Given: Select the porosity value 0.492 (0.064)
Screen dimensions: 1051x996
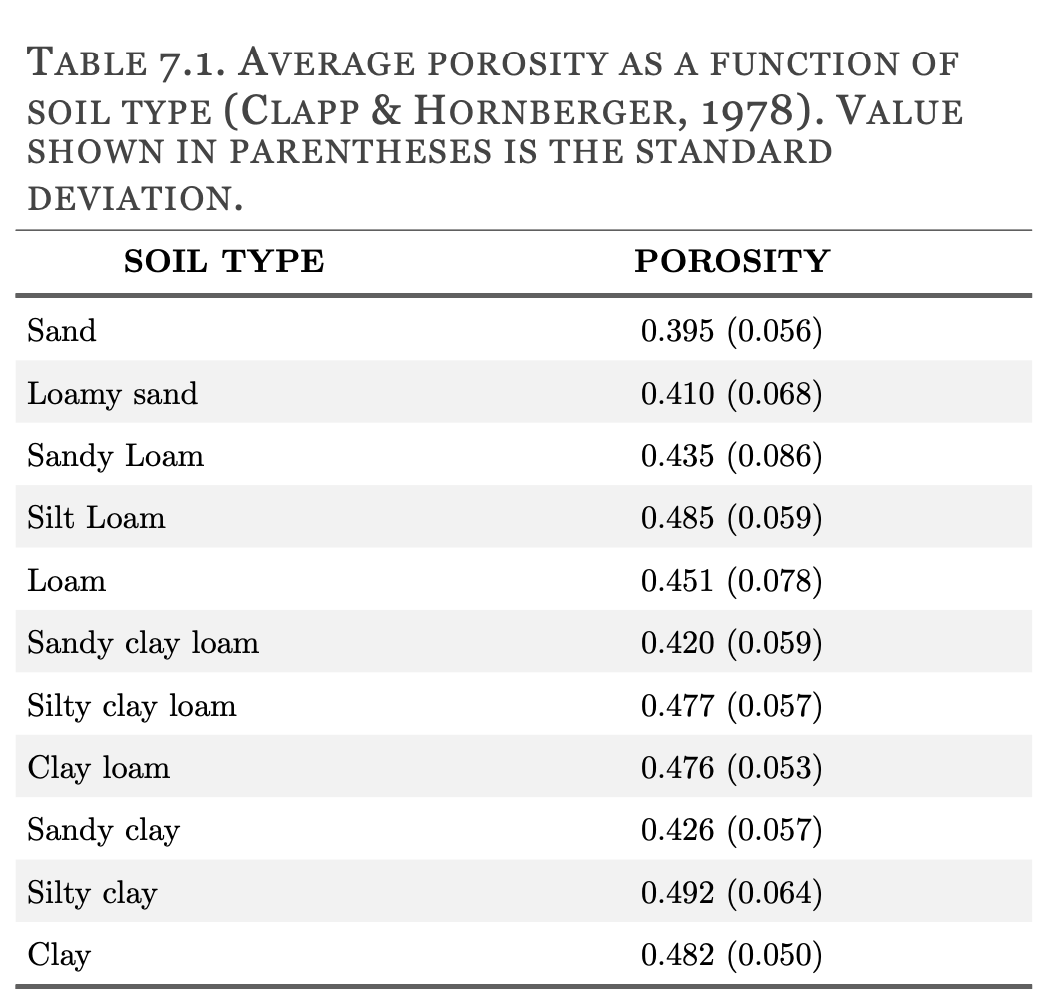Looking at the screenshot, I should click(x=731, y=893).
